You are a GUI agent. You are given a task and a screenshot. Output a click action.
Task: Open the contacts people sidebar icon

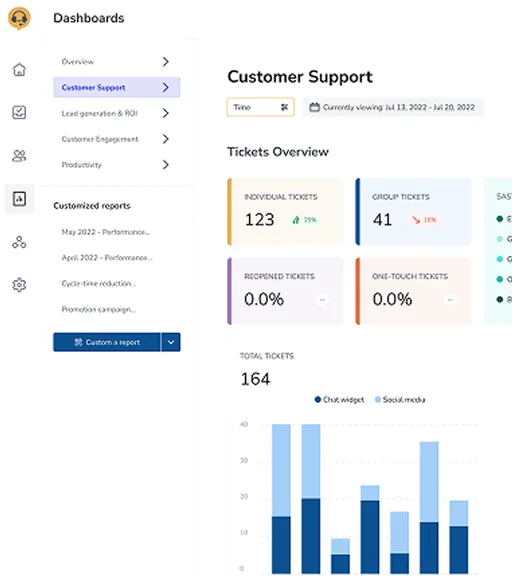(x=19, y=156)
